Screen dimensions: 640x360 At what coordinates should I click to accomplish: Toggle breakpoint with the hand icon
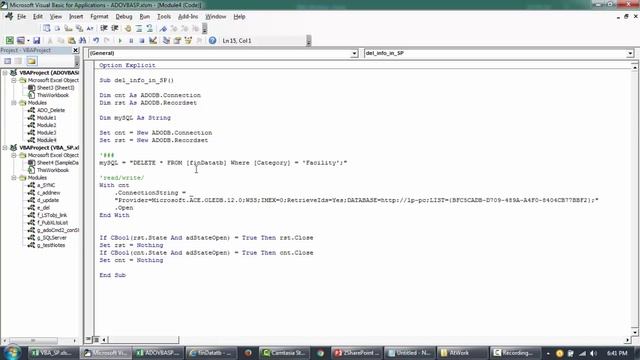pos(128,28)
